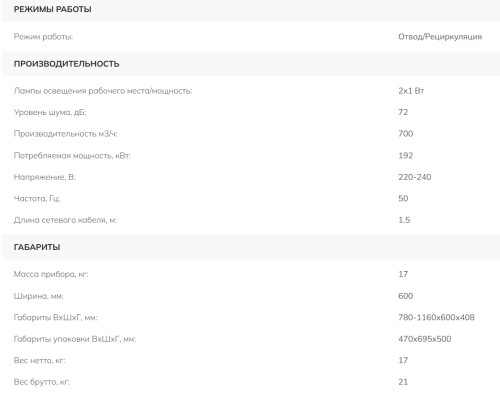
Task: Click the Производительность м3/ч label
Action: pyautogui.click(x=65, y=134)
